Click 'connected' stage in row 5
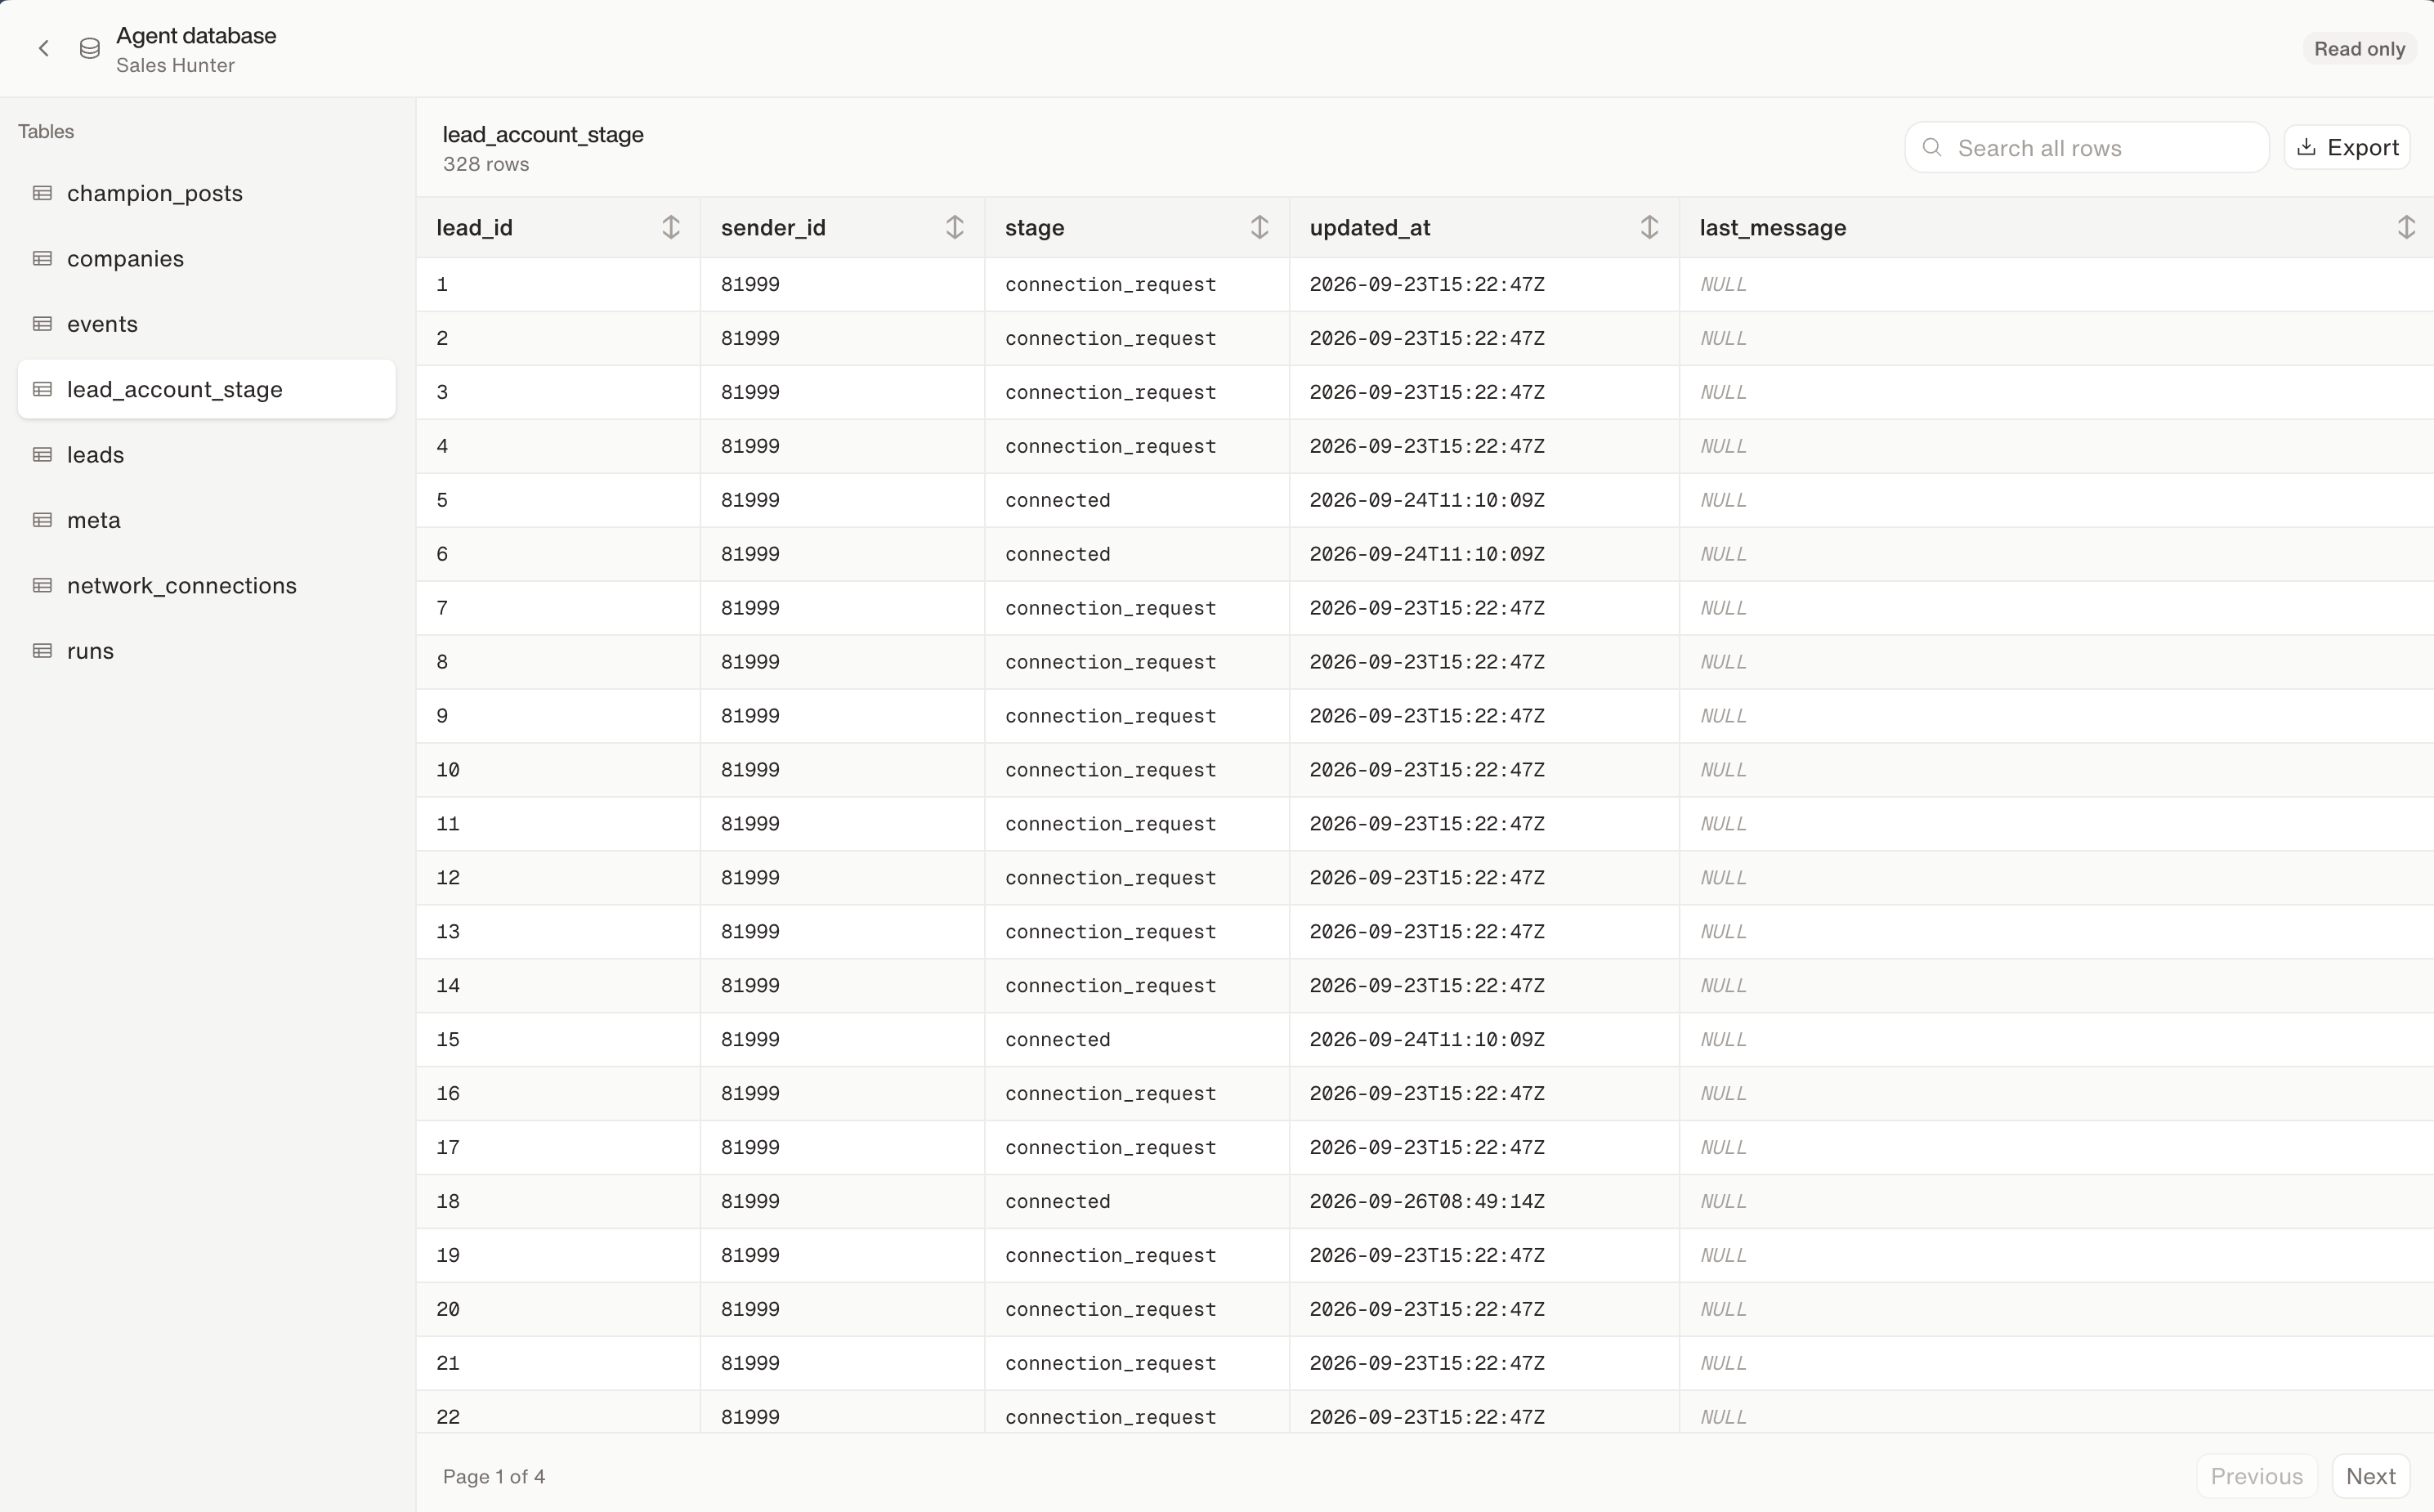Screen dimensions: 2434x1512 point(1057,500)
